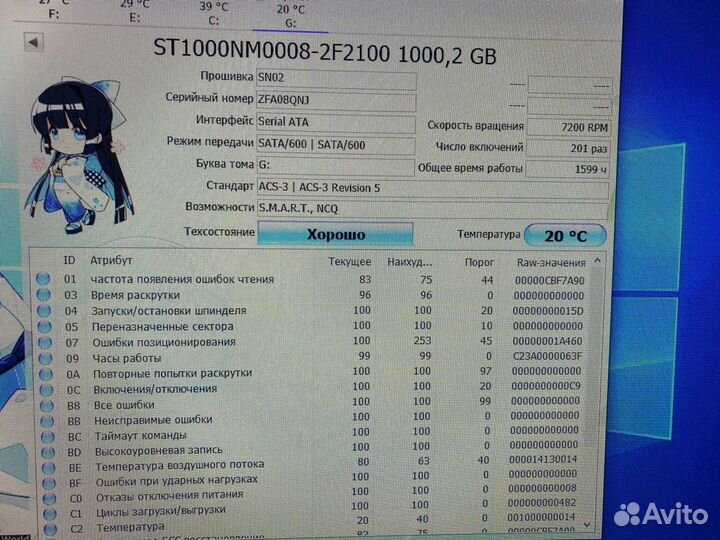Select row Повторные попытки раскрутки

(x=312, y=372)
